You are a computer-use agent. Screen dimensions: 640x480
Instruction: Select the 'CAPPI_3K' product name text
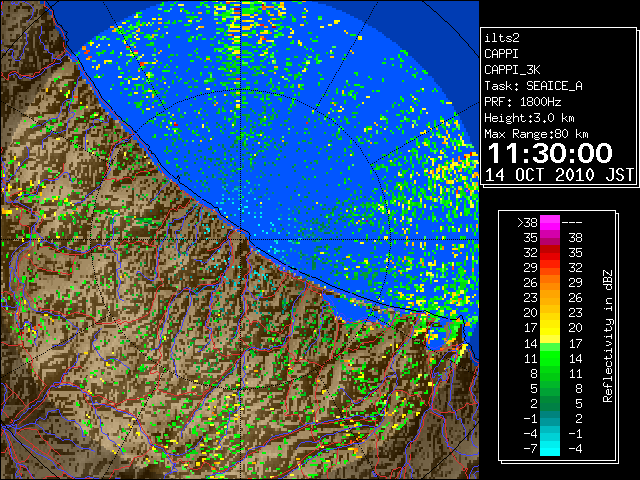click(x=512, y=70)
